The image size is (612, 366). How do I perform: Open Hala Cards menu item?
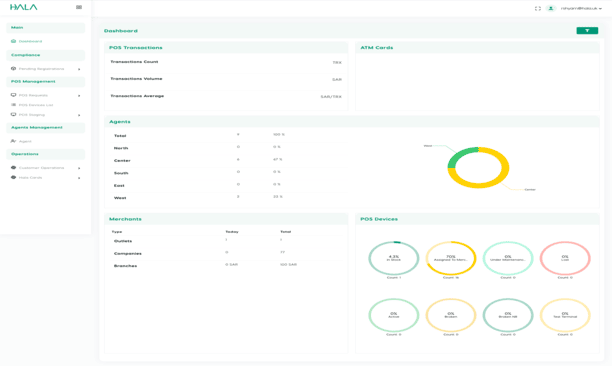30,178
